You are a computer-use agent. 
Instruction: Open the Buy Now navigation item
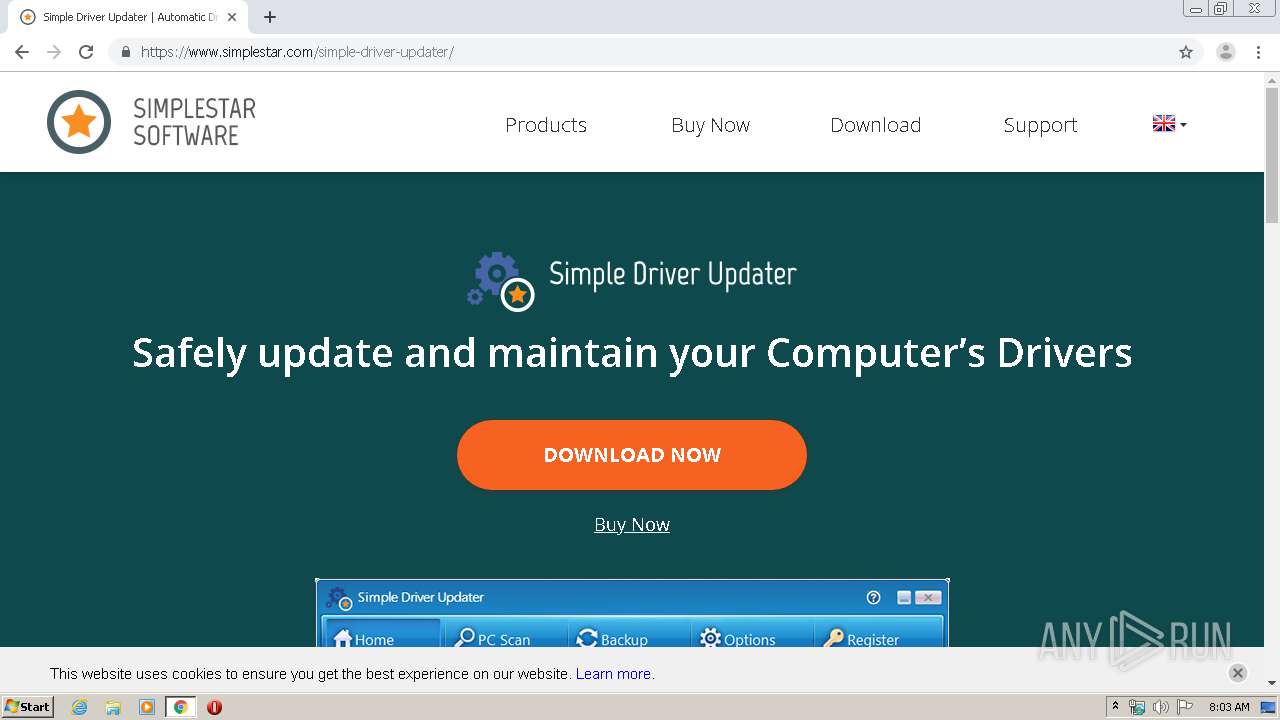pyautogui.click(x=710, y=125)
